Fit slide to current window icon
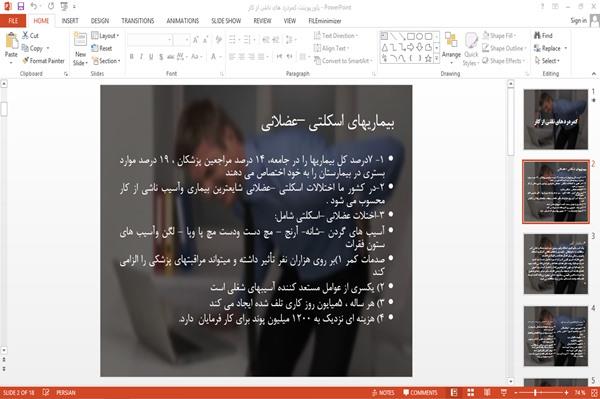This screenshot has width=600, height=399. [595, 392]
